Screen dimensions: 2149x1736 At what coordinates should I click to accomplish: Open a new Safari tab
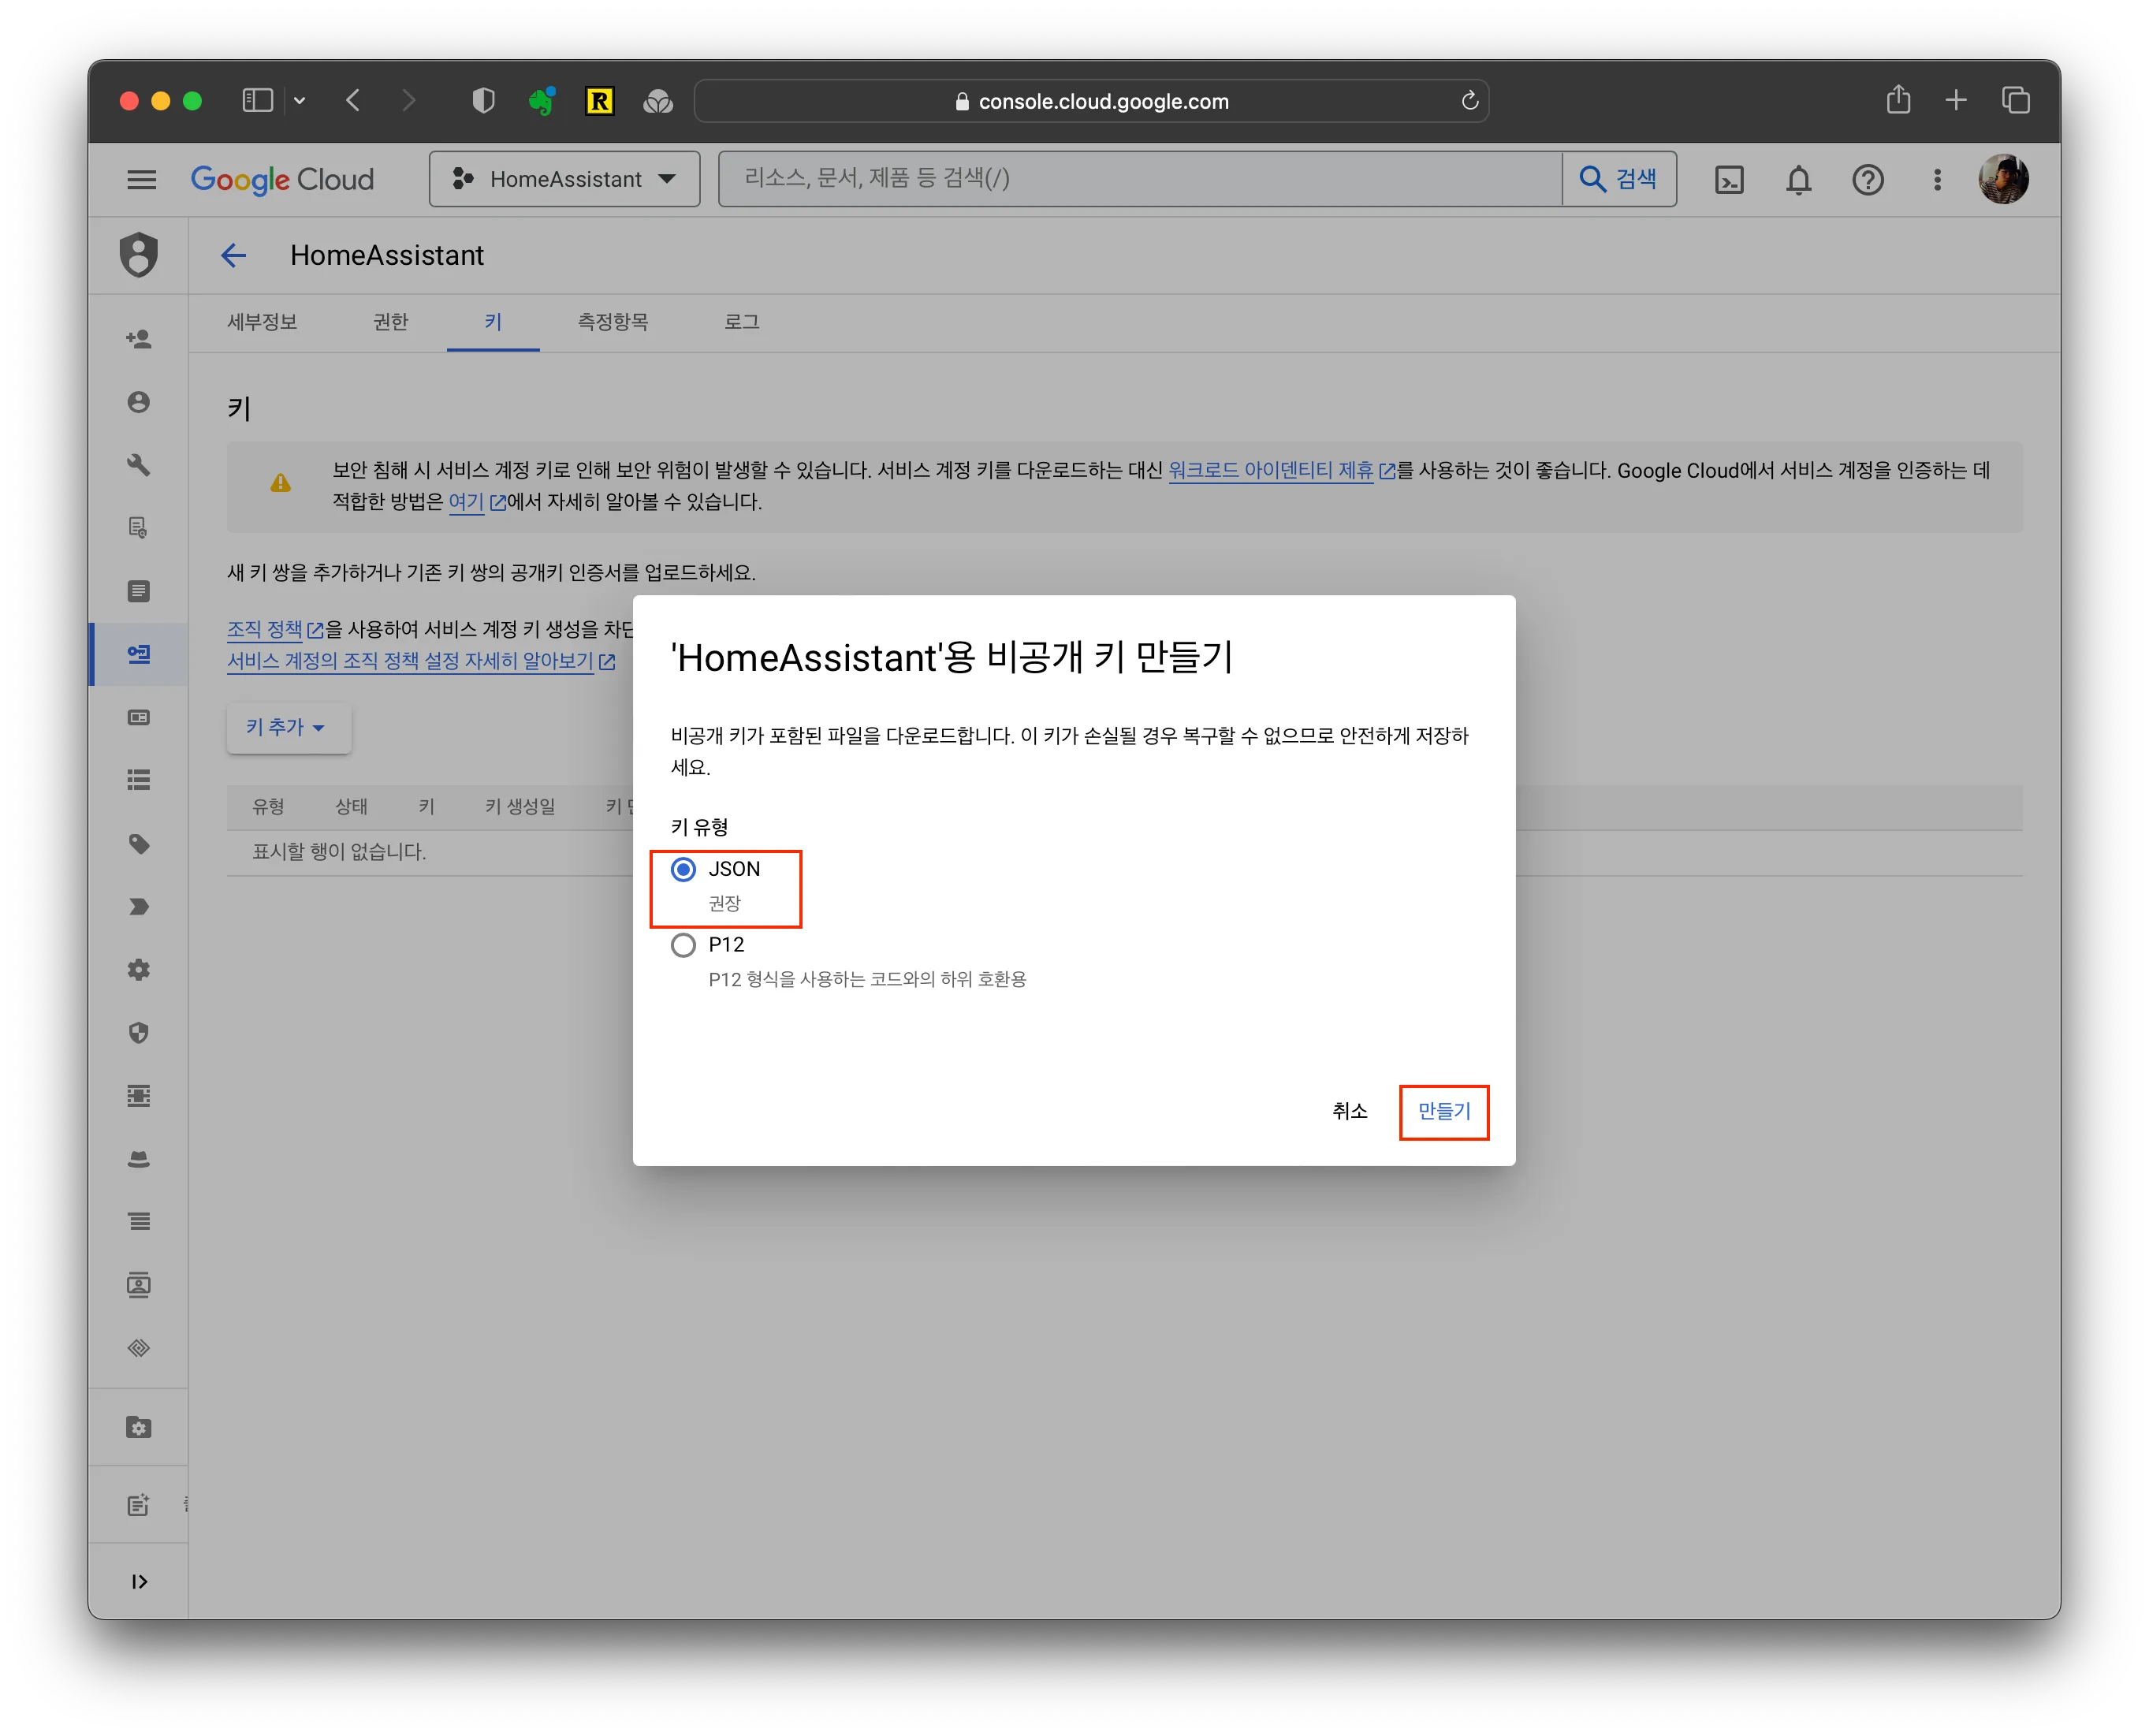[x=1956, y=100]
